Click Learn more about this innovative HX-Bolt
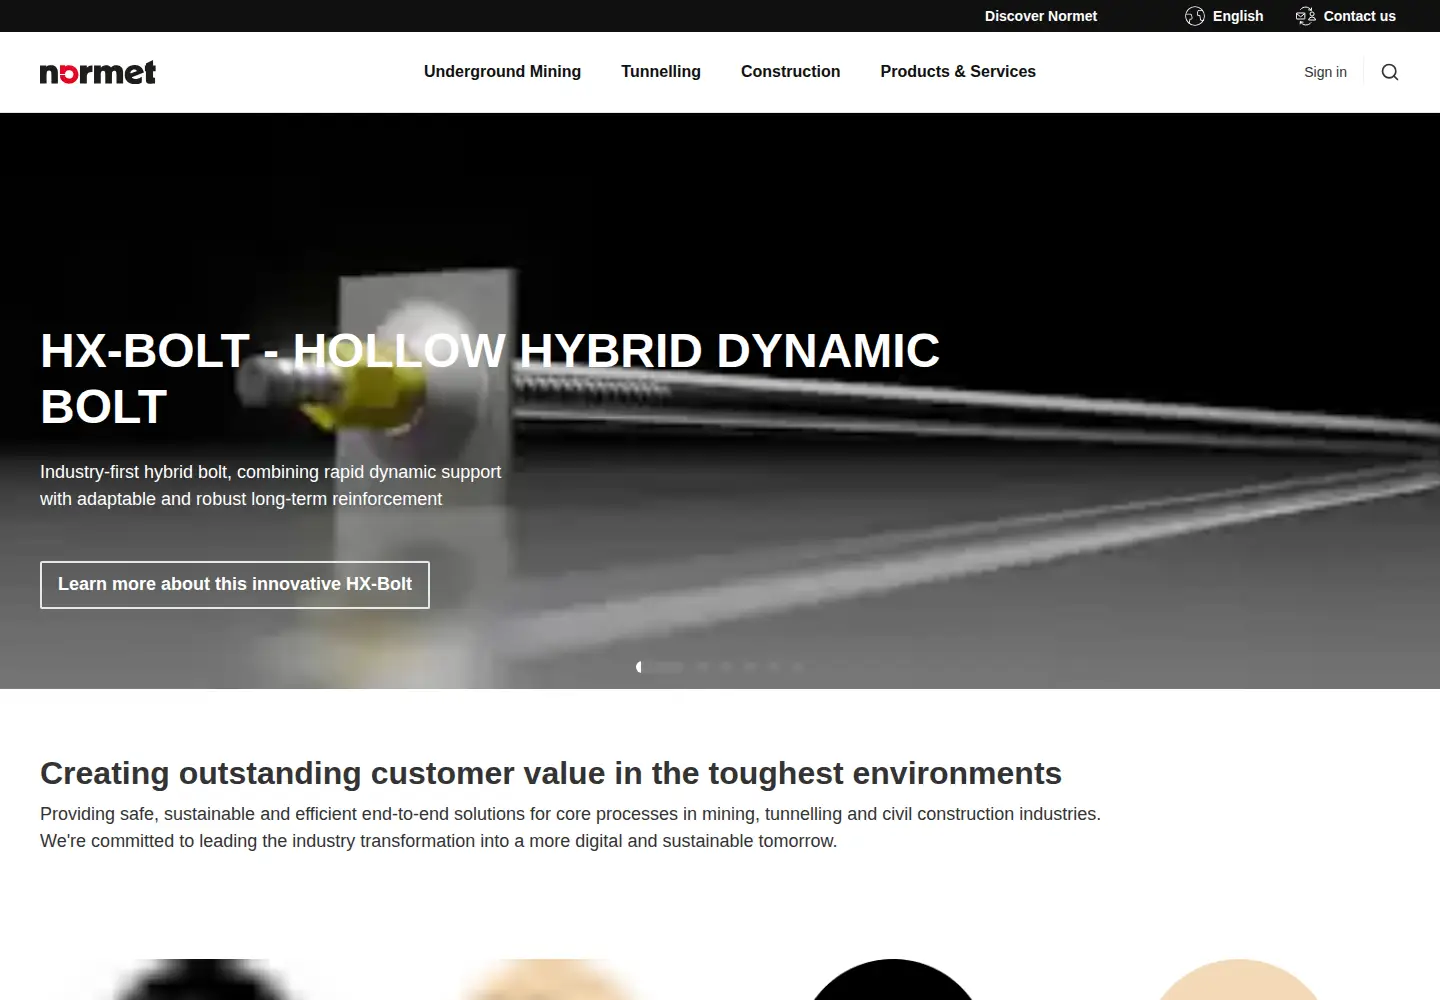The width and height of the screenshot is (1440, 1000). click(235, 585)
